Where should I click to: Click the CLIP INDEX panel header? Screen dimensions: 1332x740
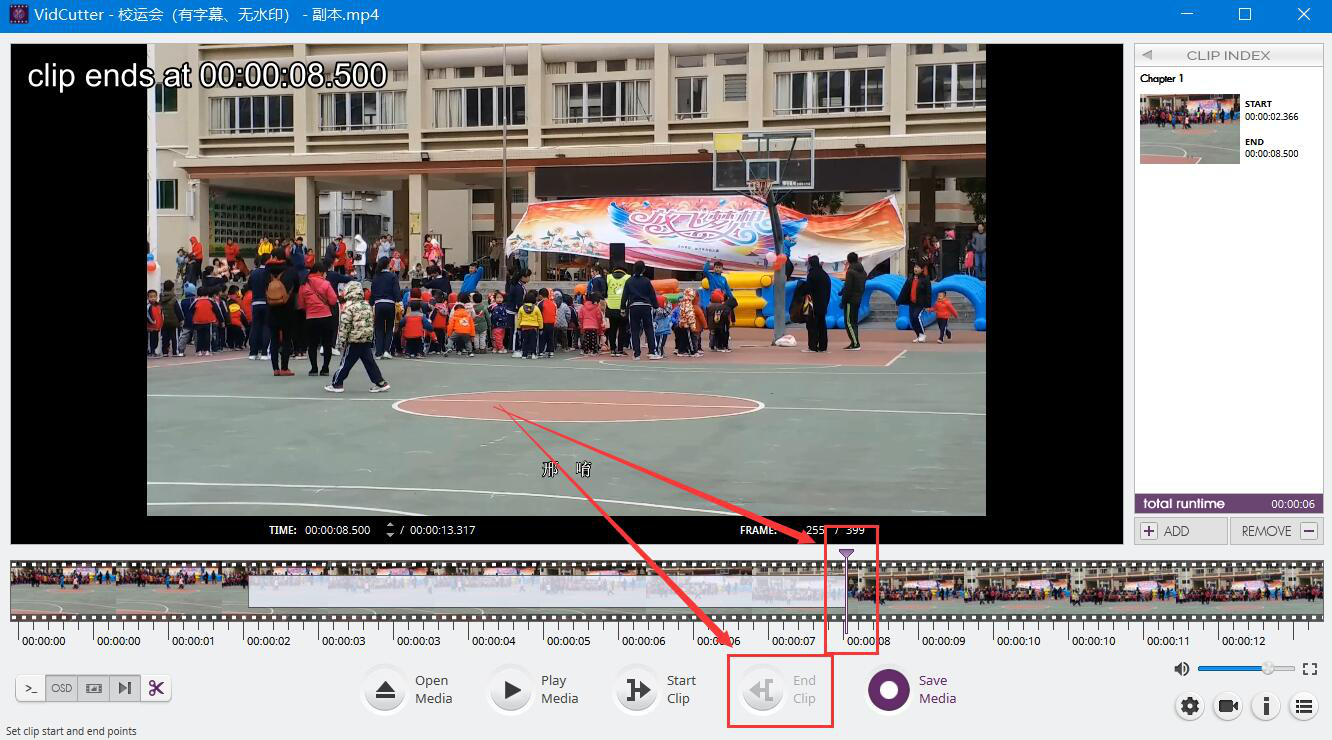(x=1228, y=55)
